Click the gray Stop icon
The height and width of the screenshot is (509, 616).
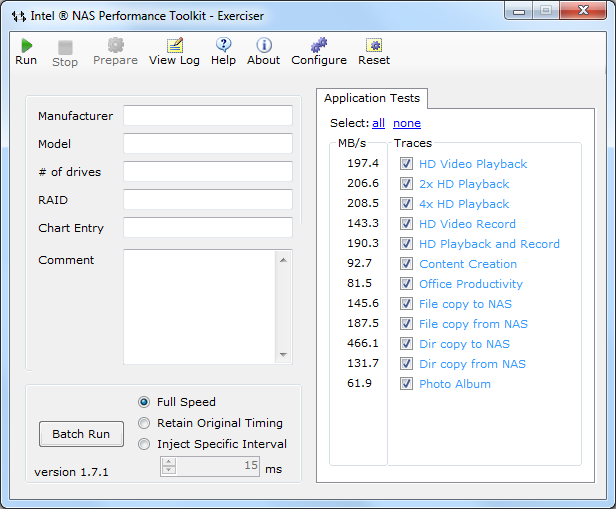tap(65, 48)
